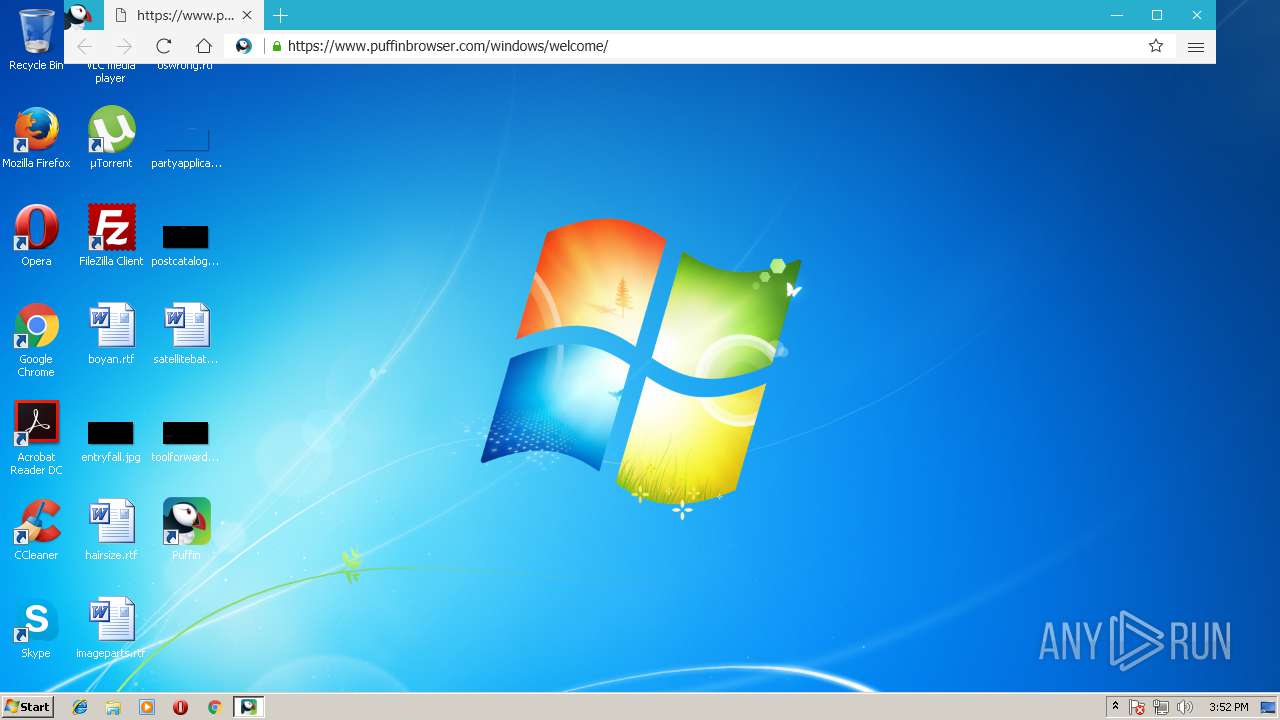Open the Action Center flag icon

pos(1137,707)
